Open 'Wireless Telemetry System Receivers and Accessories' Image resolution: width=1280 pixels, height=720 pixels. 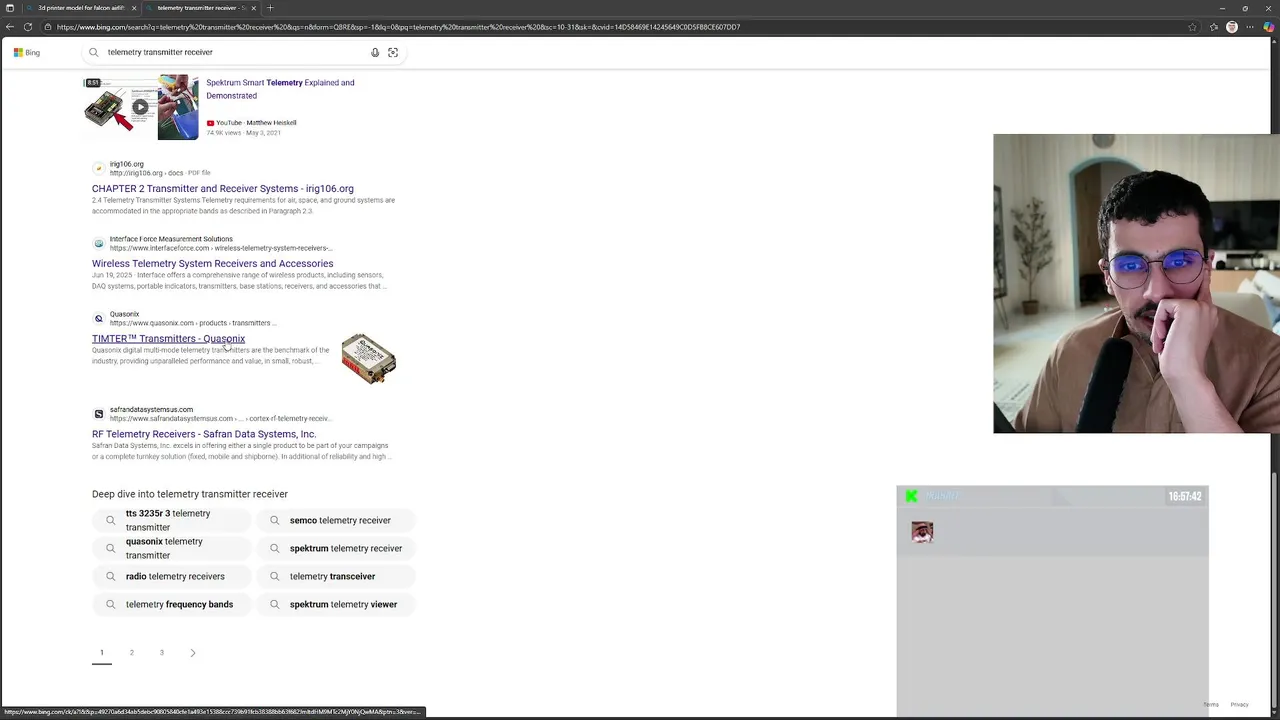[213, 263]
